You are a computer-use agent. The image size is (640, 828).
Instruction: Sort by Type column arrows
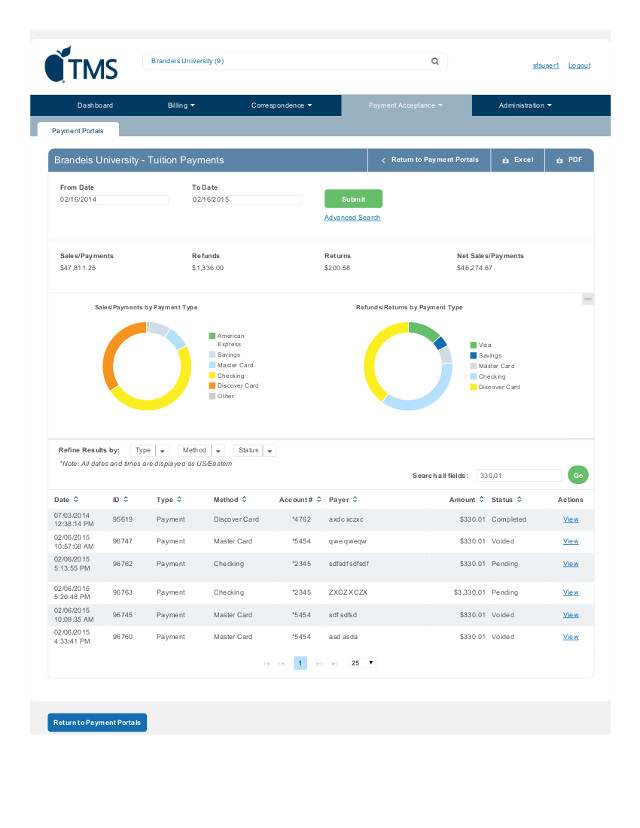[x=179, y=499]
